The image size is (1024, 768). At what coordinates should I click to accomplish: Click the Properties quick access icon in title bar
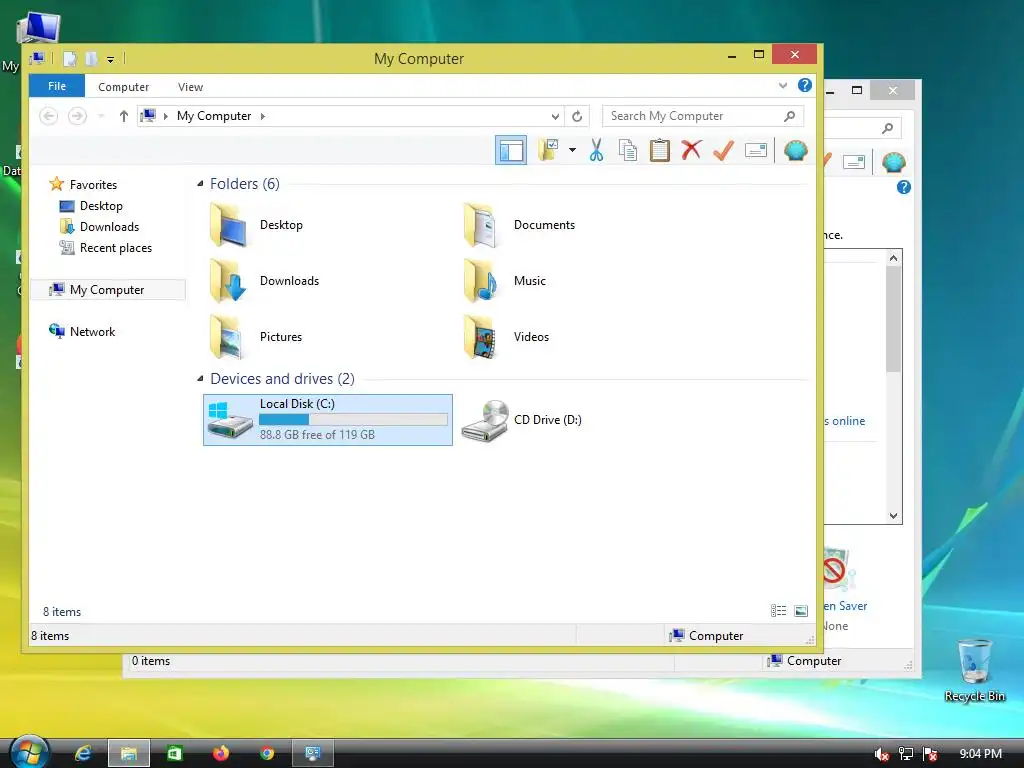pyautogui.click(x=70, y=59)
